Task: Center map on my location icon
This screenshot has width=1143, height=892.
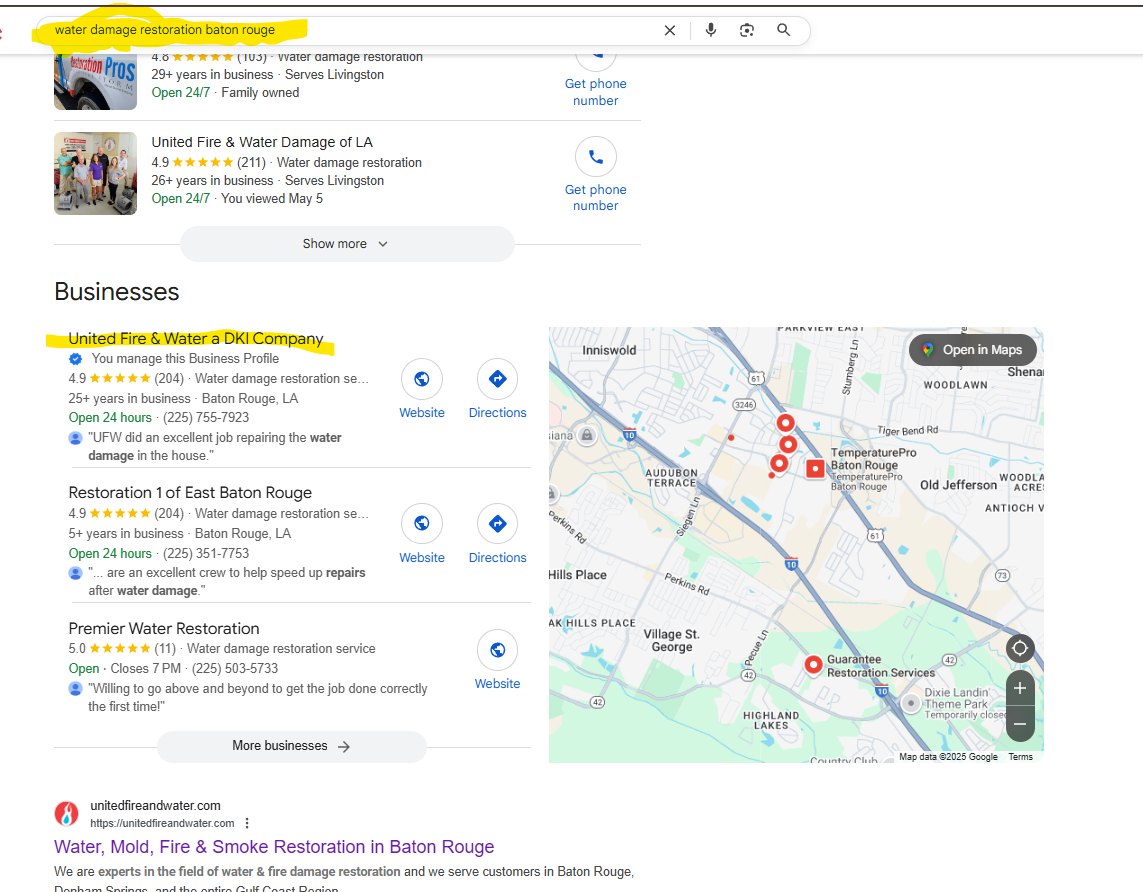Action: (1020, 648)
